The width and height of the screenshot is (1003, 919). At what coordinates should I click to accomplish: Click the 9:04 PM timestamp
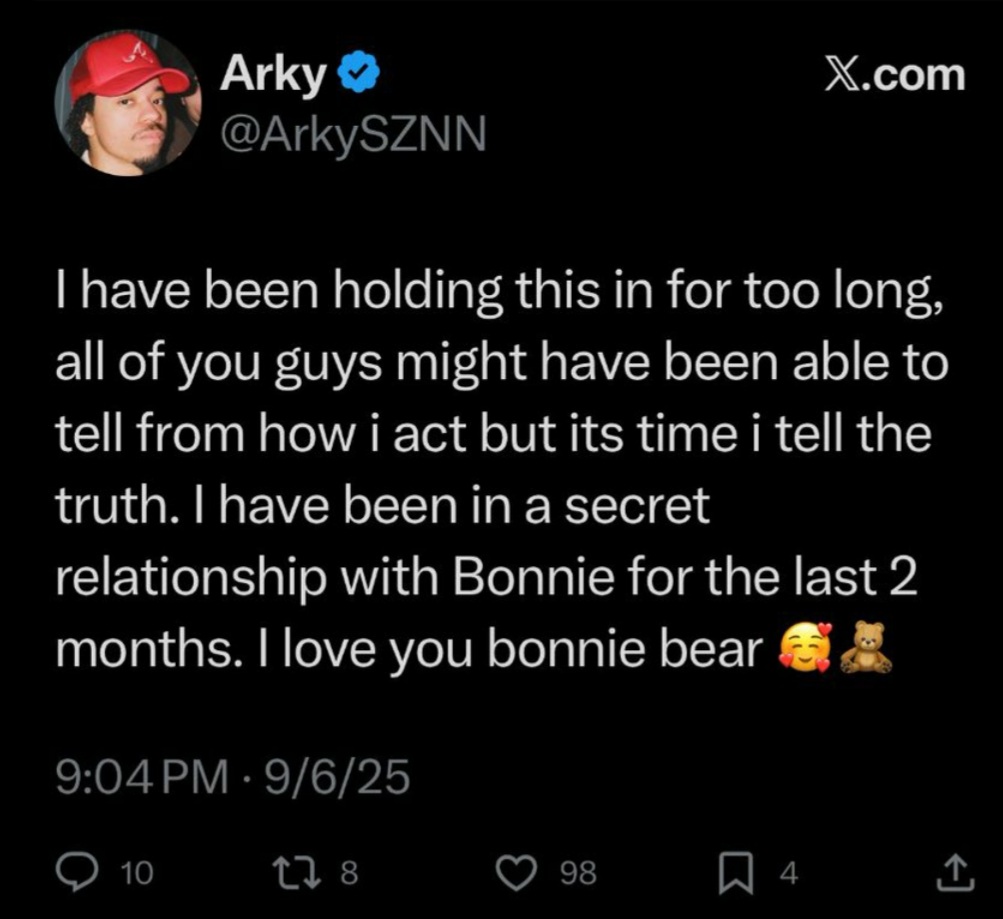point(142,777)
